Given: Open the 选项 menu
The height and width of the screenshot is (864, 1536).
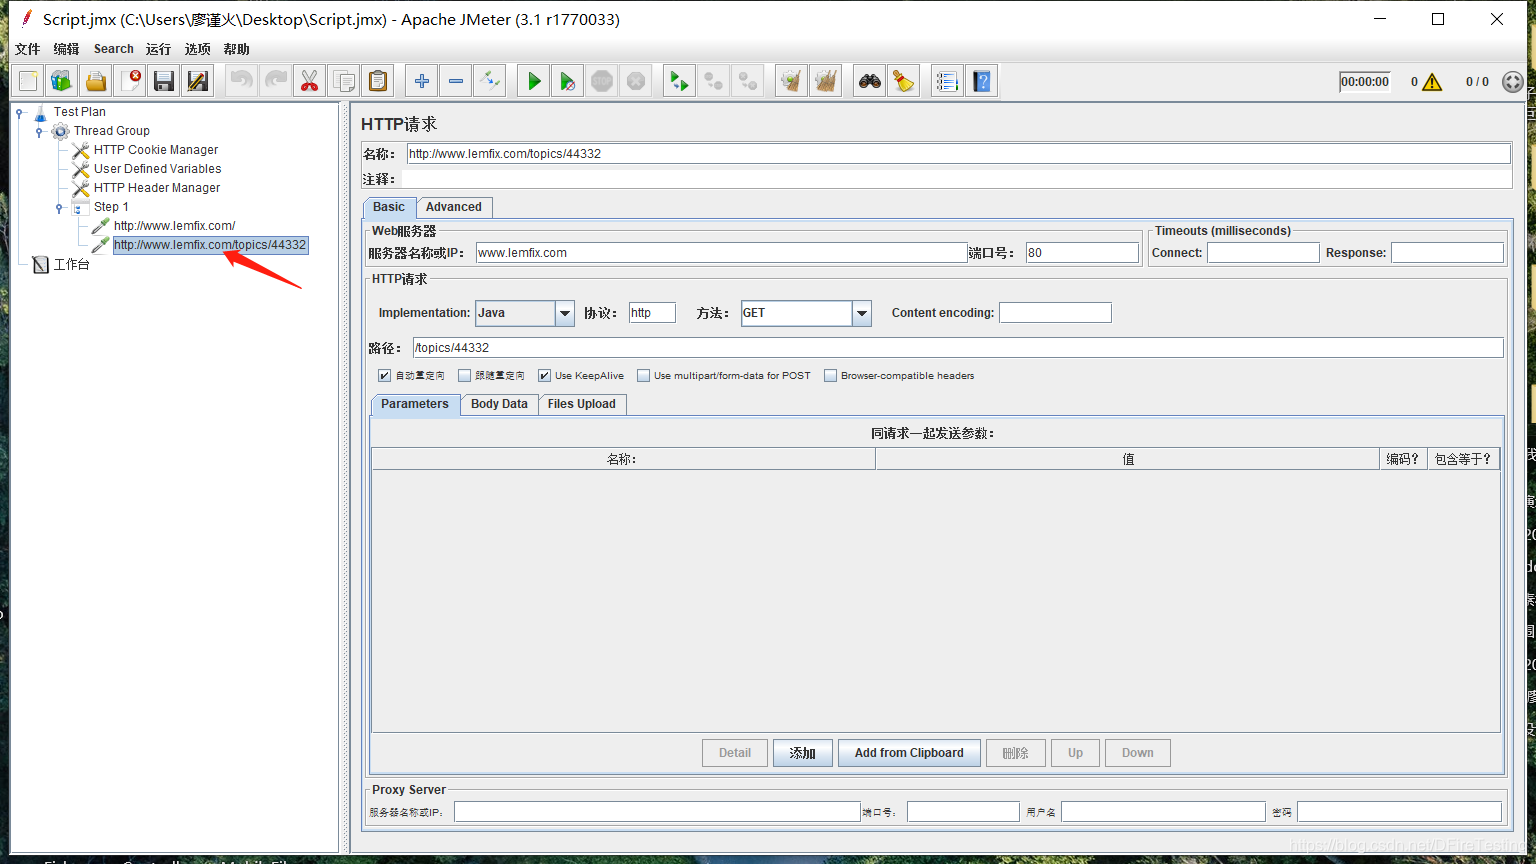Looking at the screenshot, I should pos(198,49).
